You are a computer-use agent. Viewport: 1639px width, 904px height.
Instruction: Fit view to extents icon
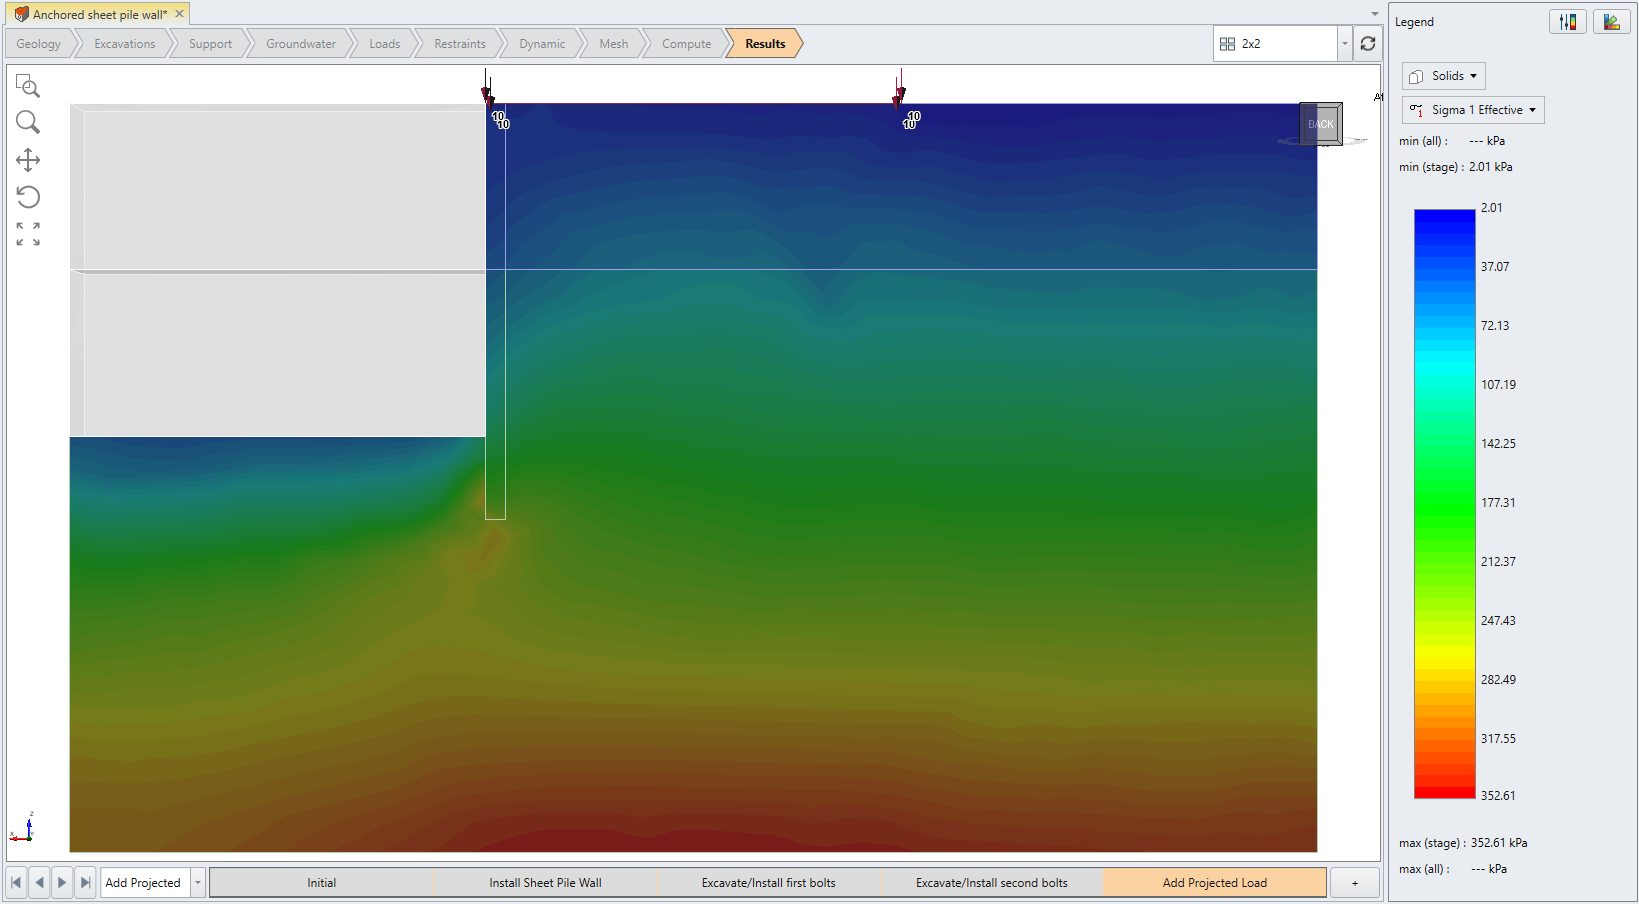[28, 234]
